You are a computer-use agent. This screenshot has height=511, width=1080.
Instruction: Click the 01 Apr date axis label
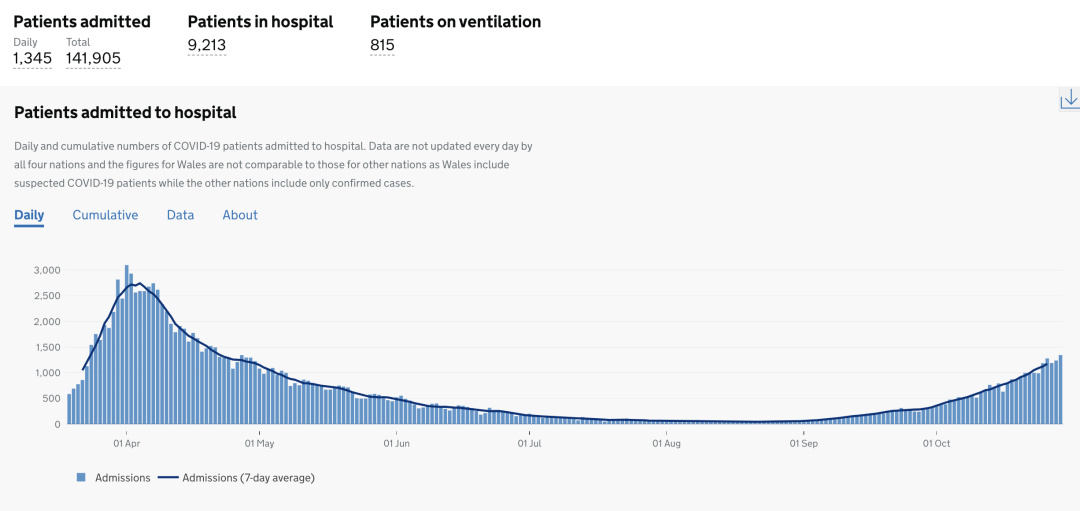pyautogui.click(x=126, y=442)
